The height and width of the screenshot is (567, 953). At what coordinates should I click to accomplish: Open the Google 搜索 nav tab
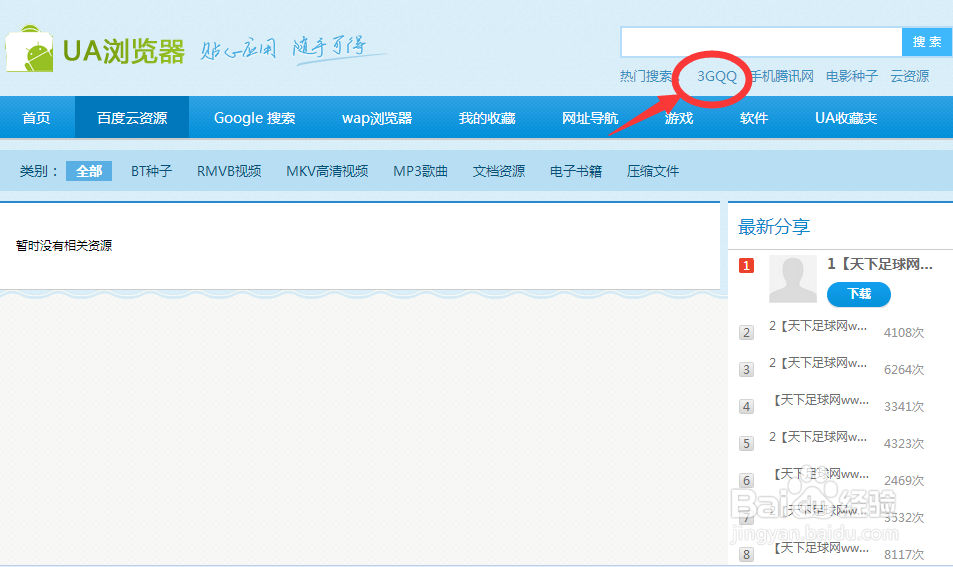(254, 118)
